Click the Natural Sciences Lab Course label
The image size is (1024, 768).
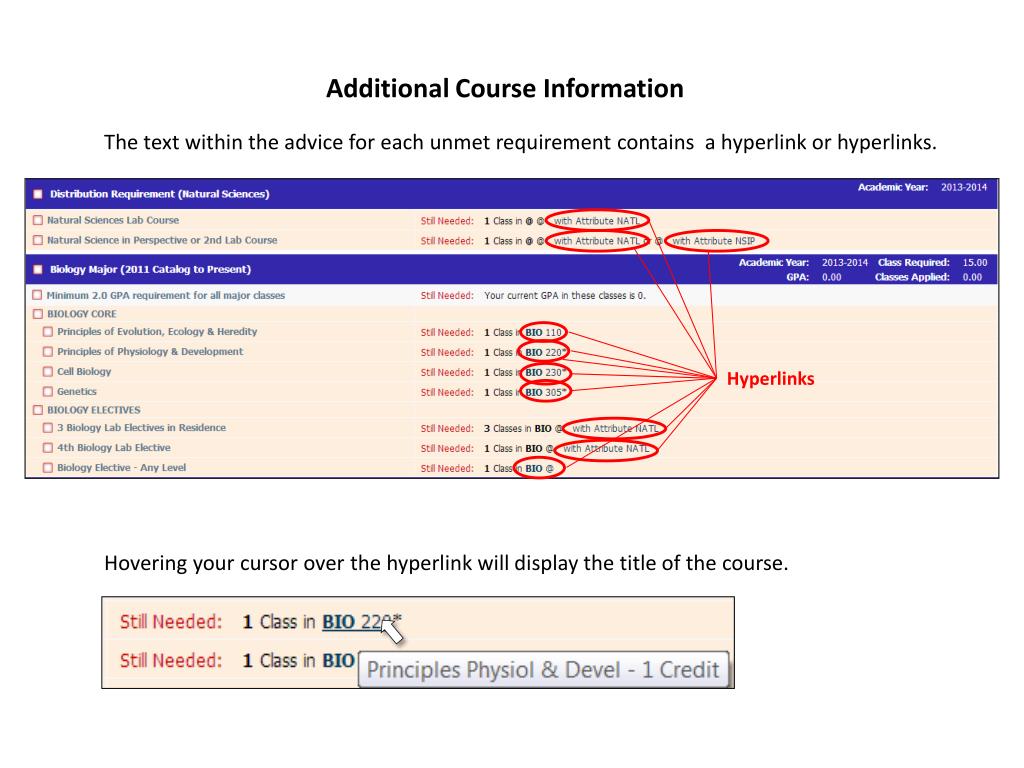pos(113,221)
